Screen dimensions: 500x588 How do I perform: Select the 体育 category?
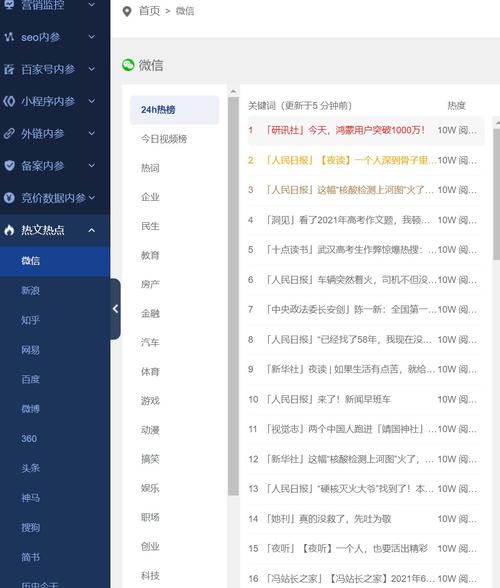[150, 372]
